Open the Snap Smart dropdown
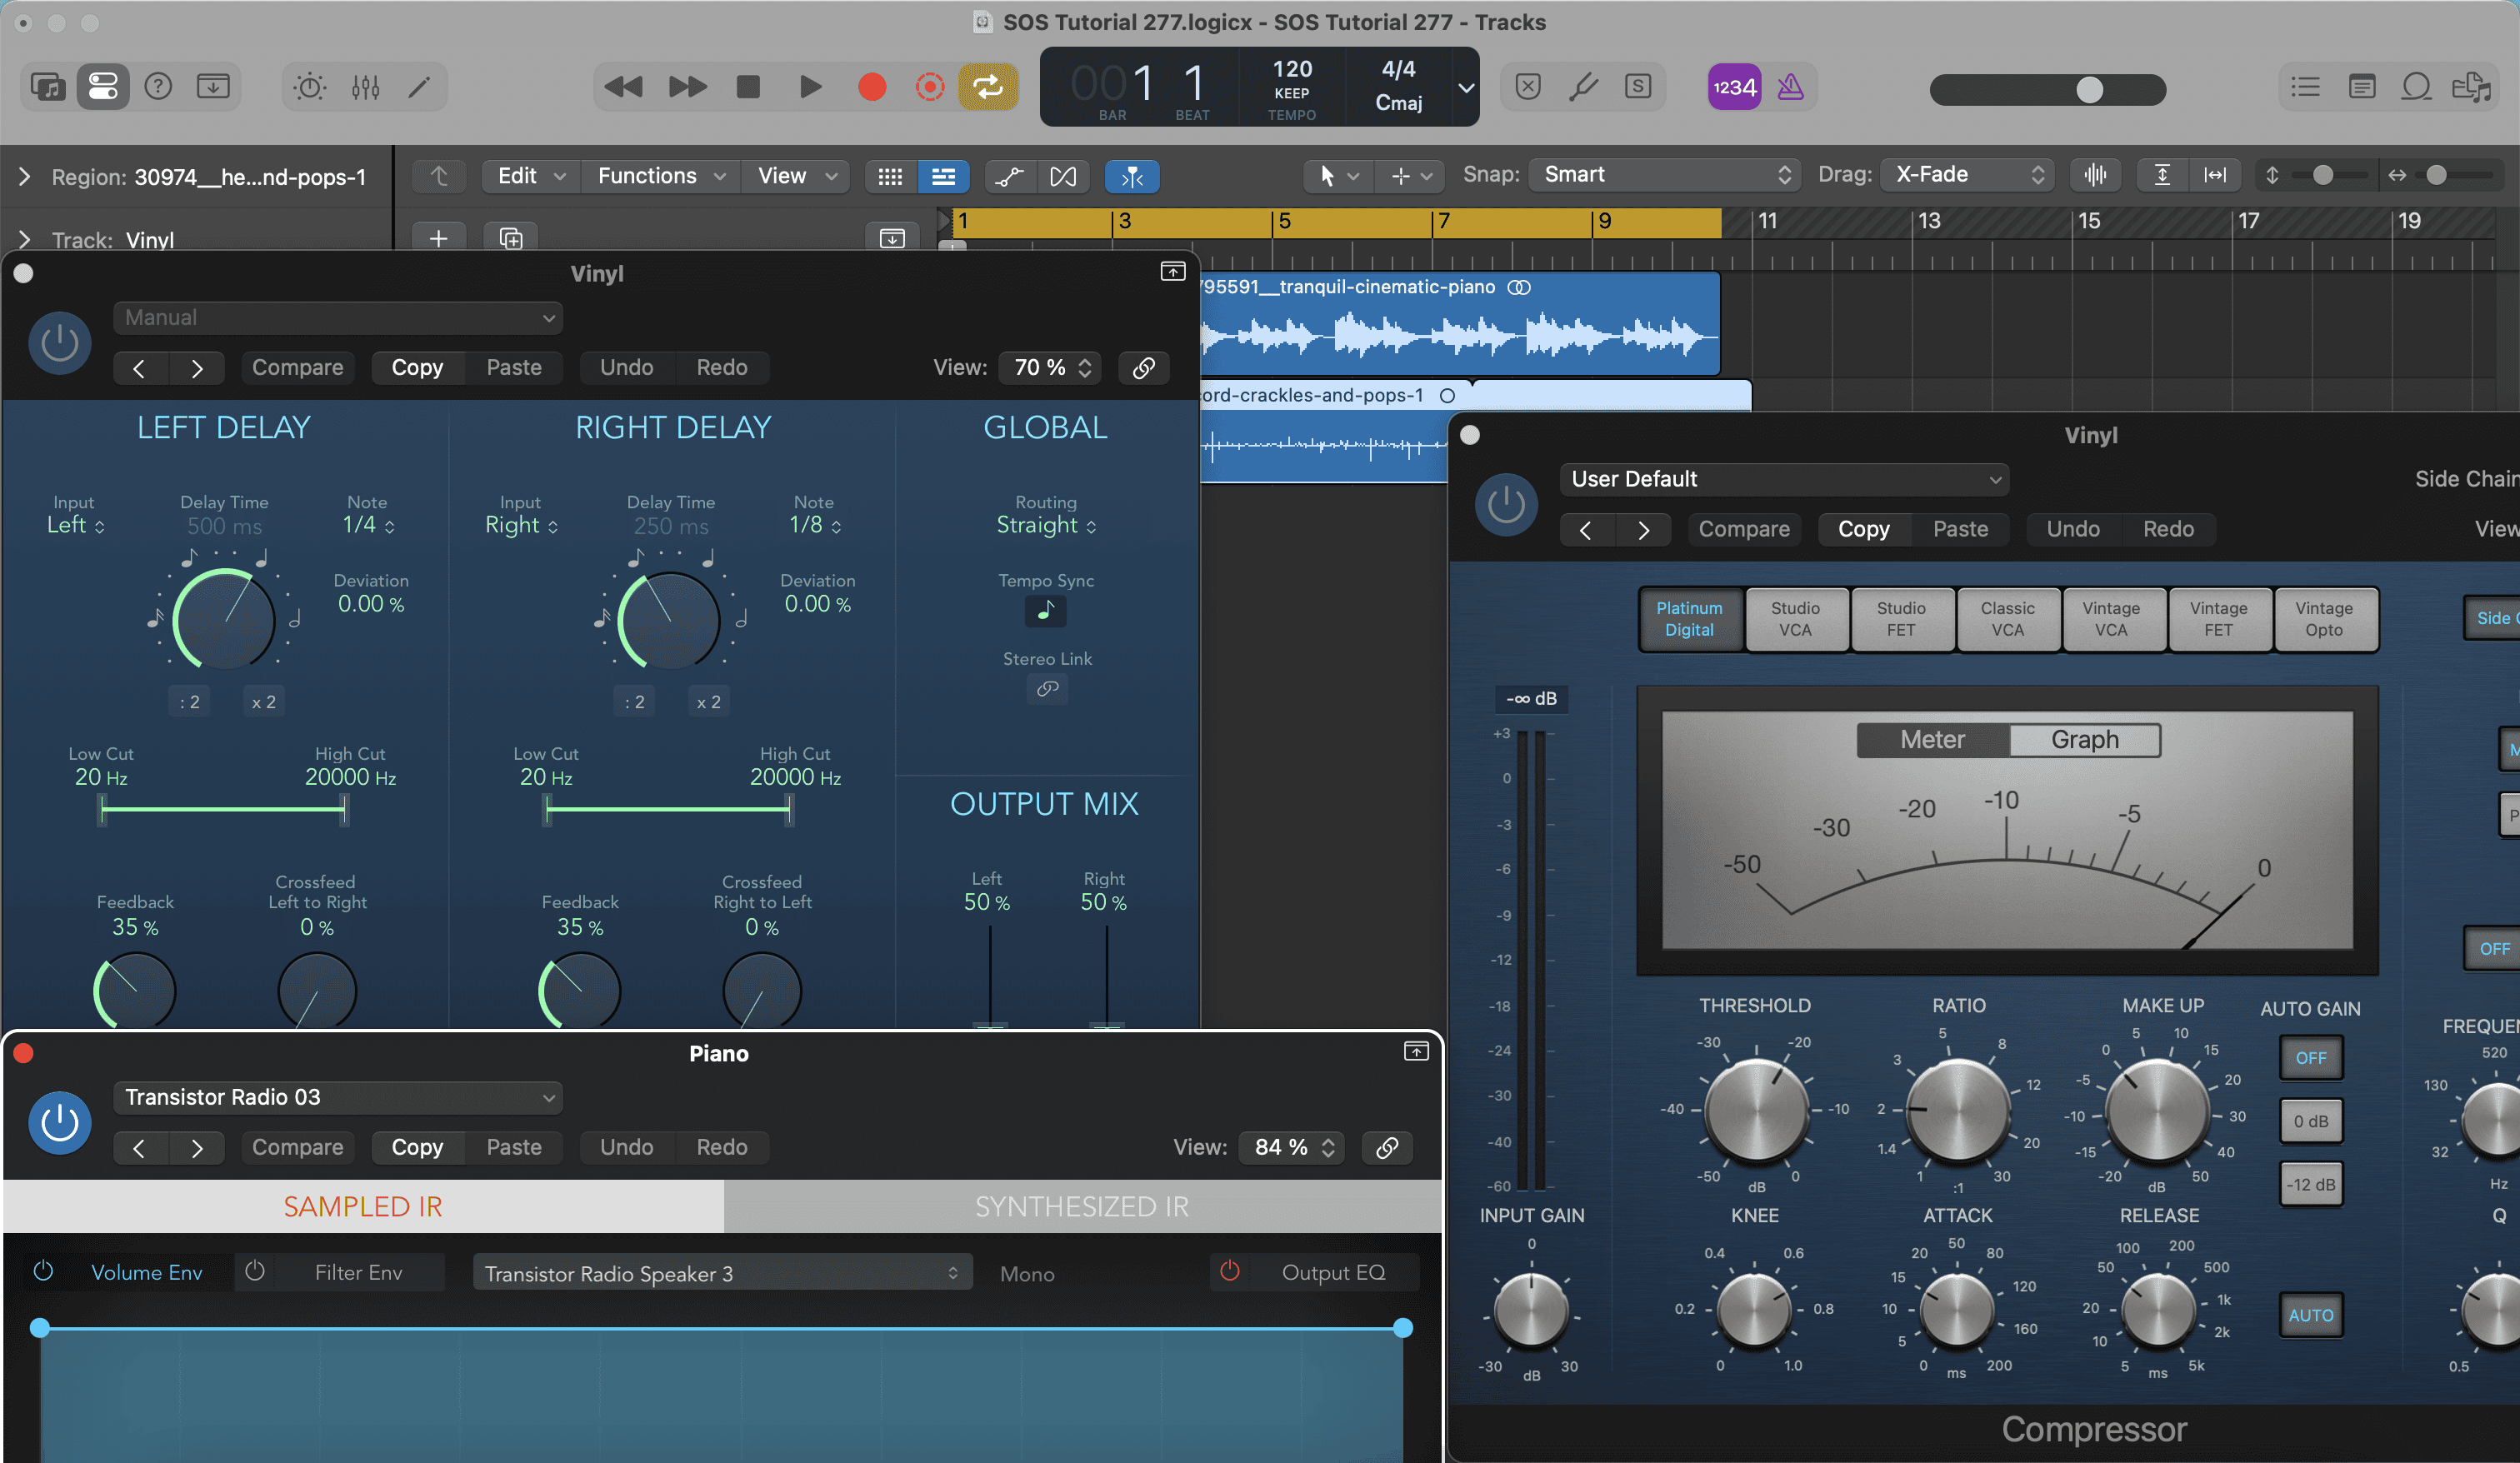Screen dimensions: 2520x1463 [1664, 175]
